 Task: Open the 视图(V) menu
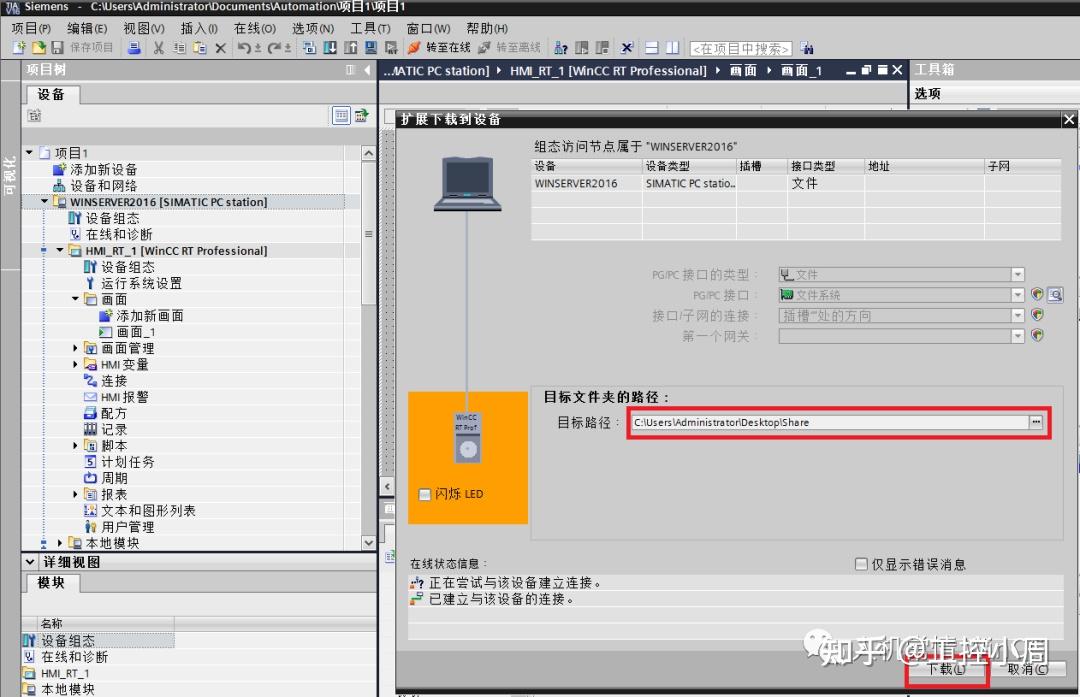pos(144,28)
